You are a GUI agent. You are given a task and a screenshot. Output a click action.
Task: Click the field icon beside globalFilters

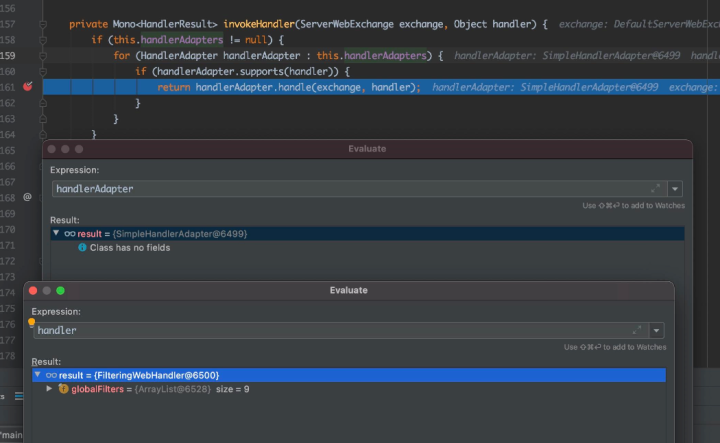pos(63,389)
